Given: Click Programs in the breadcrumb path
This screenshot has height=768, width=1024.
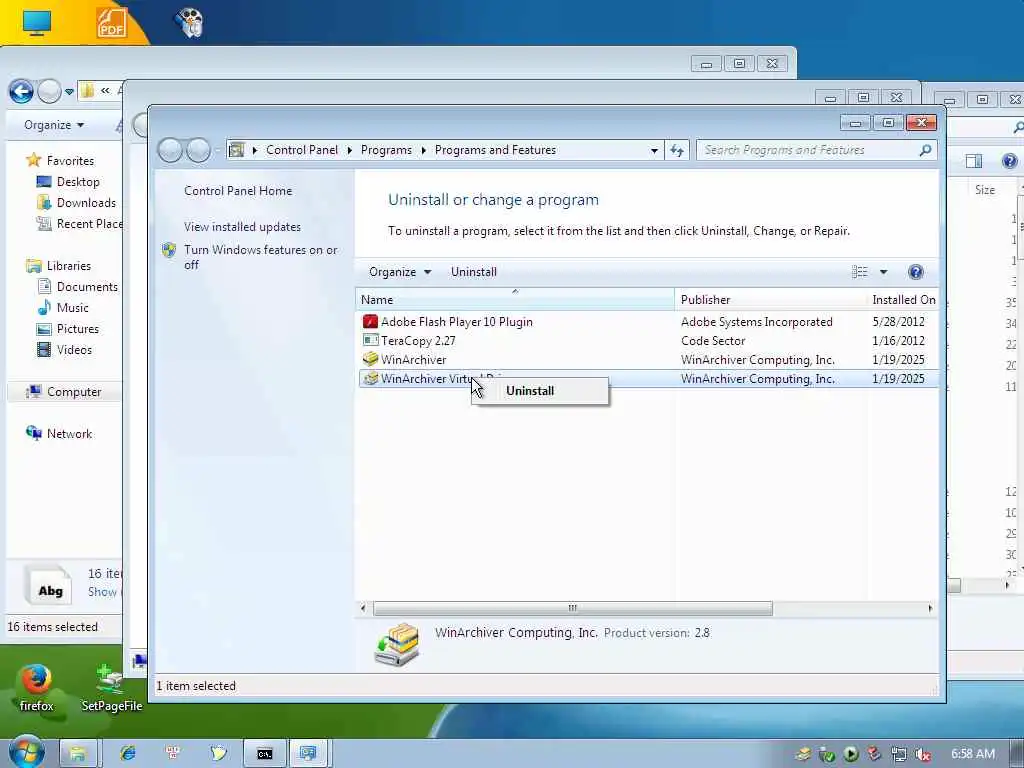Looking at the screenshot, I should 386,150.
